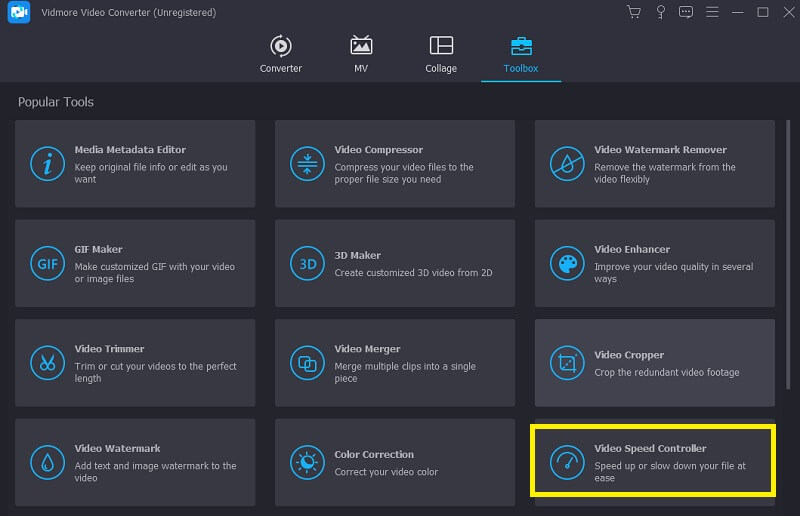Open the feedback chat bubble icon
The width and height of the screenshot is (800, 516).
[x=686, y=12]
